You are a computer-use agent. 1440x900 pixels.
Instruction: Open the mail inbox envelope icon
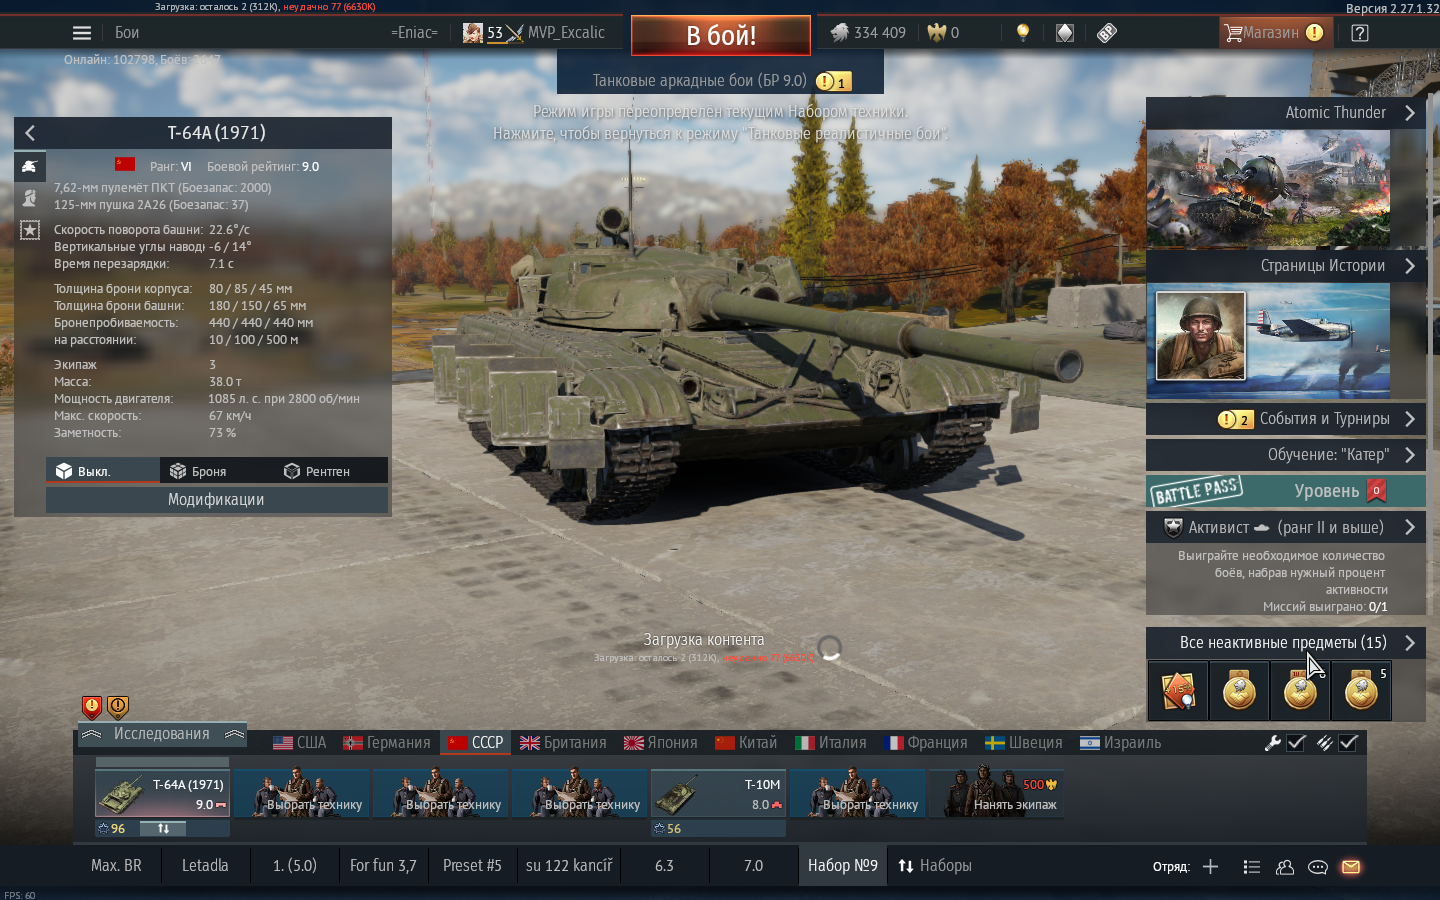1351,867
